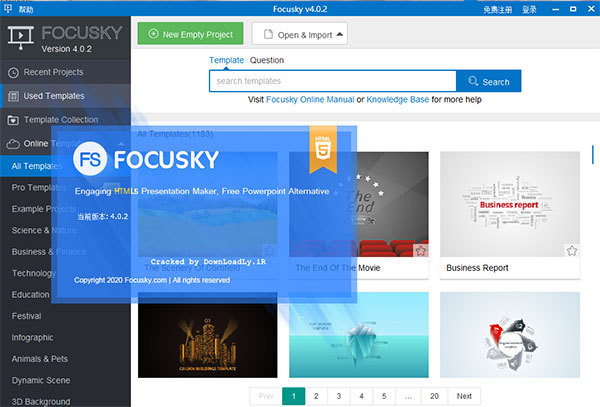Click the 登录 login link

529,10
